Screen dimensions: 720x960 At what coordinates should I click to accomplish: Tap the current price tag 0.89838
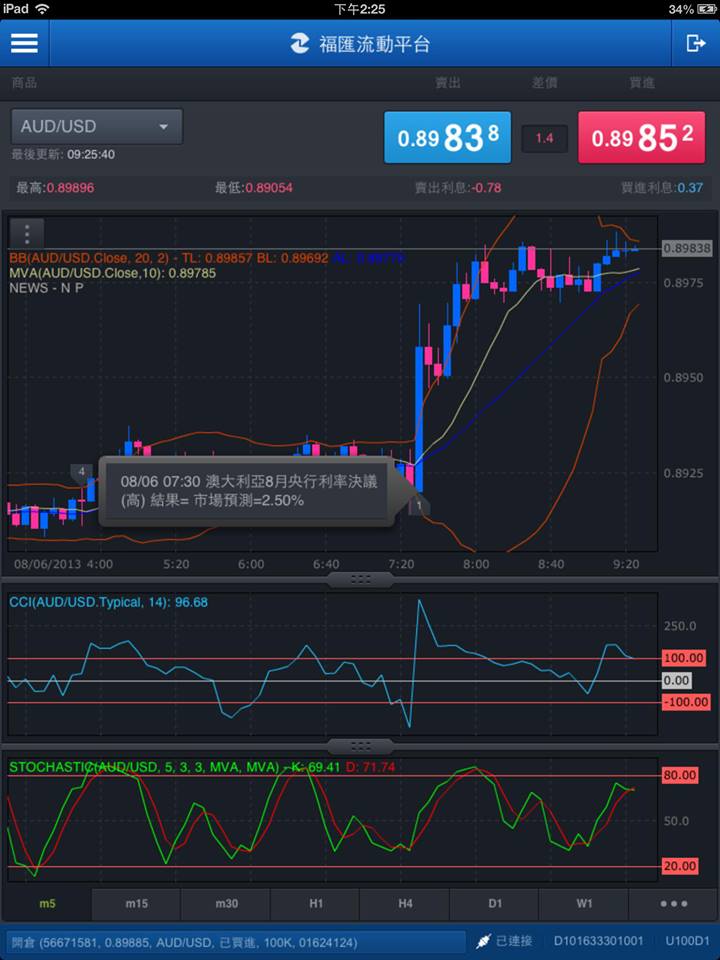[686, 248]
